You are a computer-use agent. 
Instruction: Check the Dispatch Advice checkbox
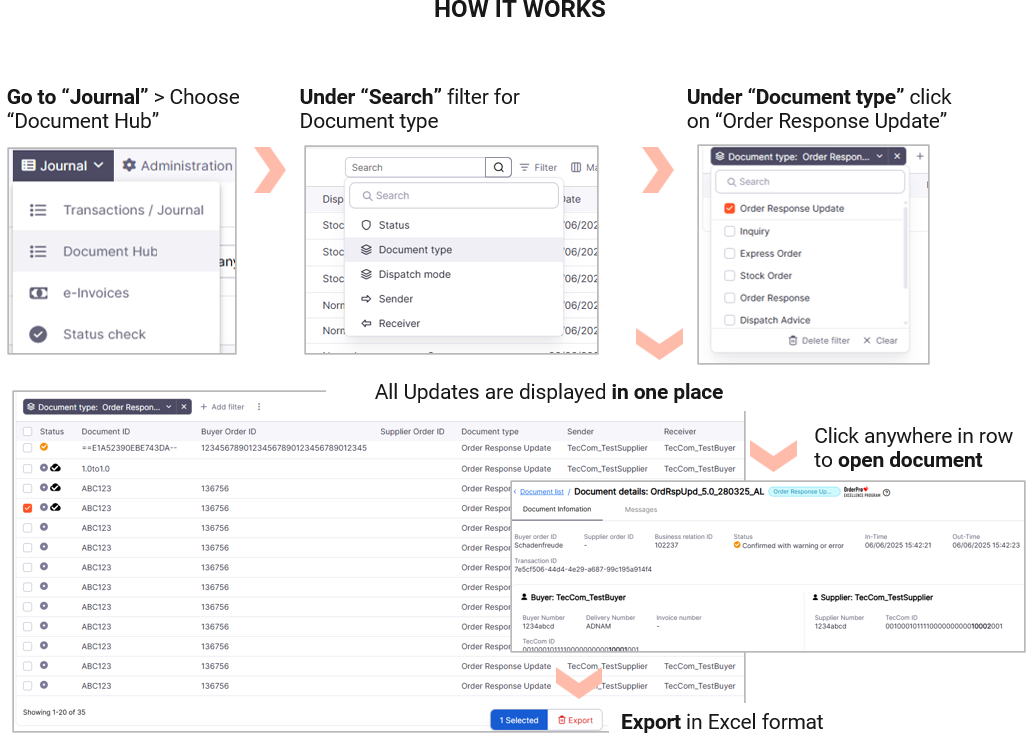(729, 320)
